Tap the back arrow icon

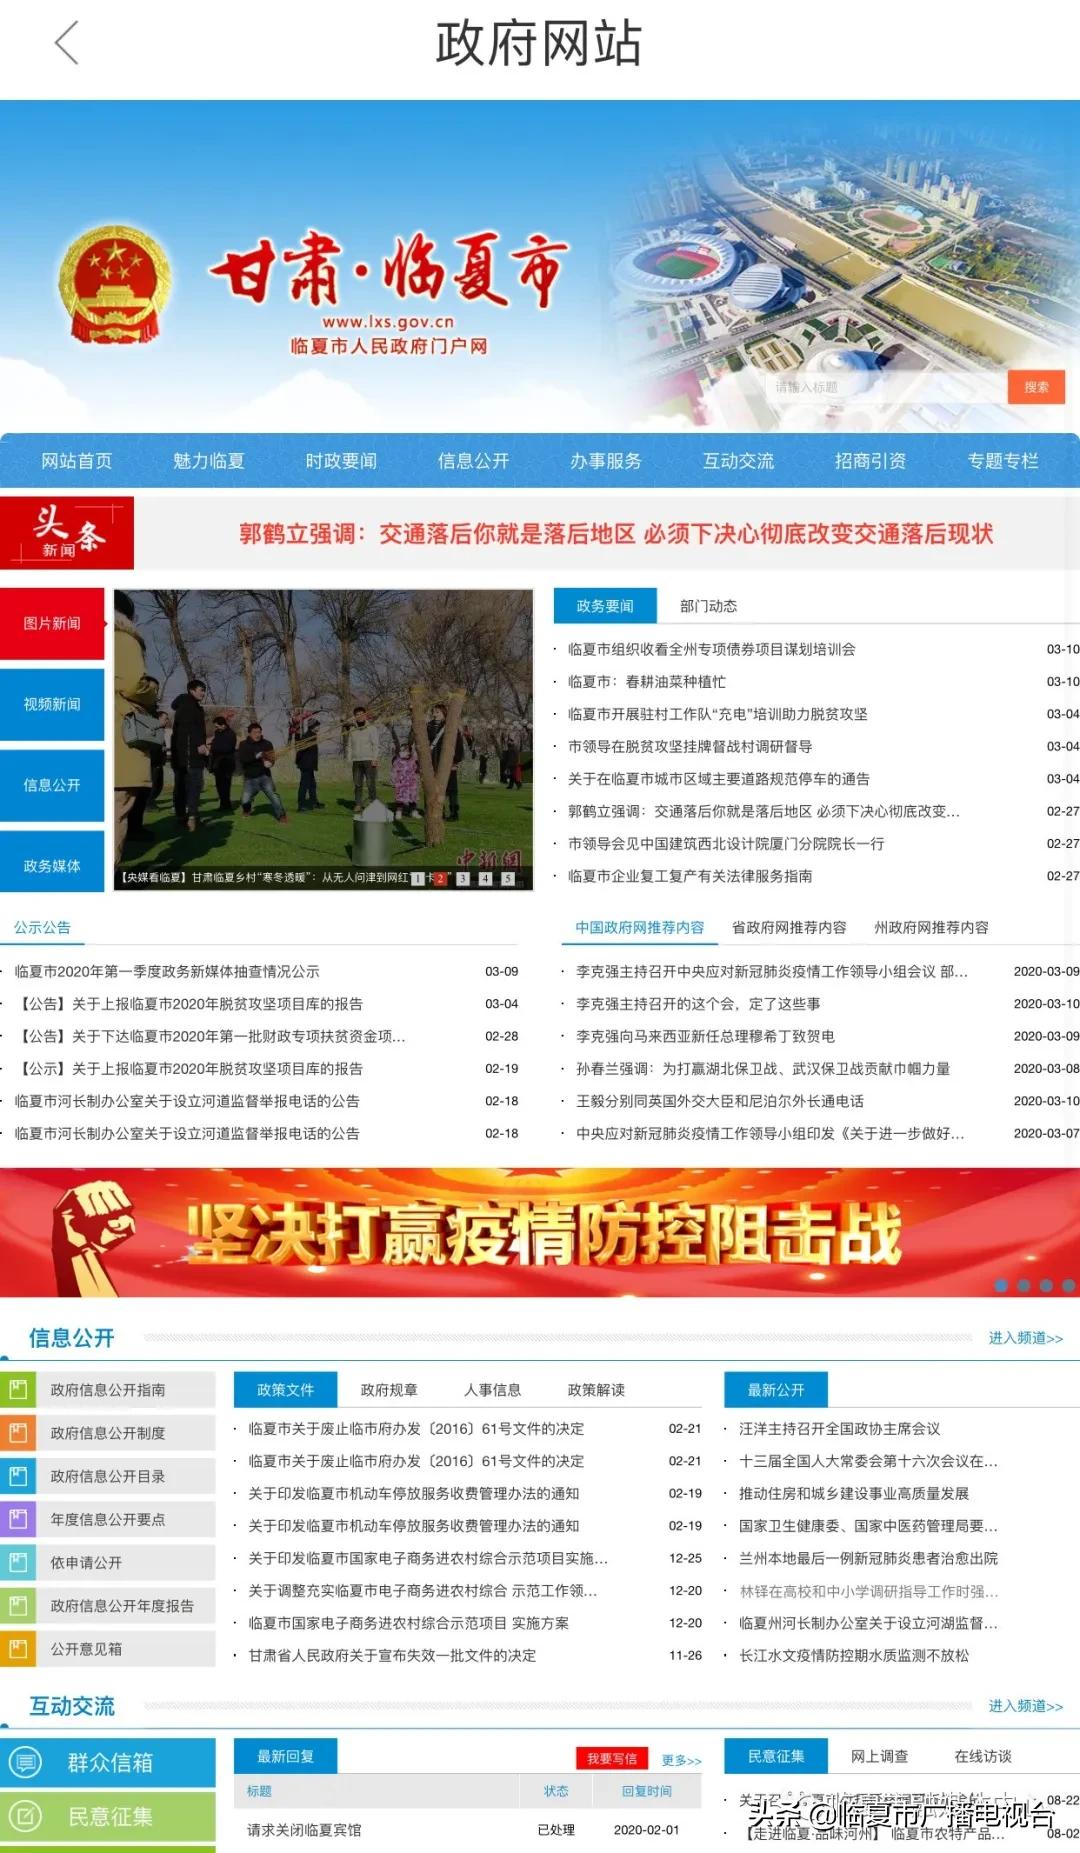point(66,44)
